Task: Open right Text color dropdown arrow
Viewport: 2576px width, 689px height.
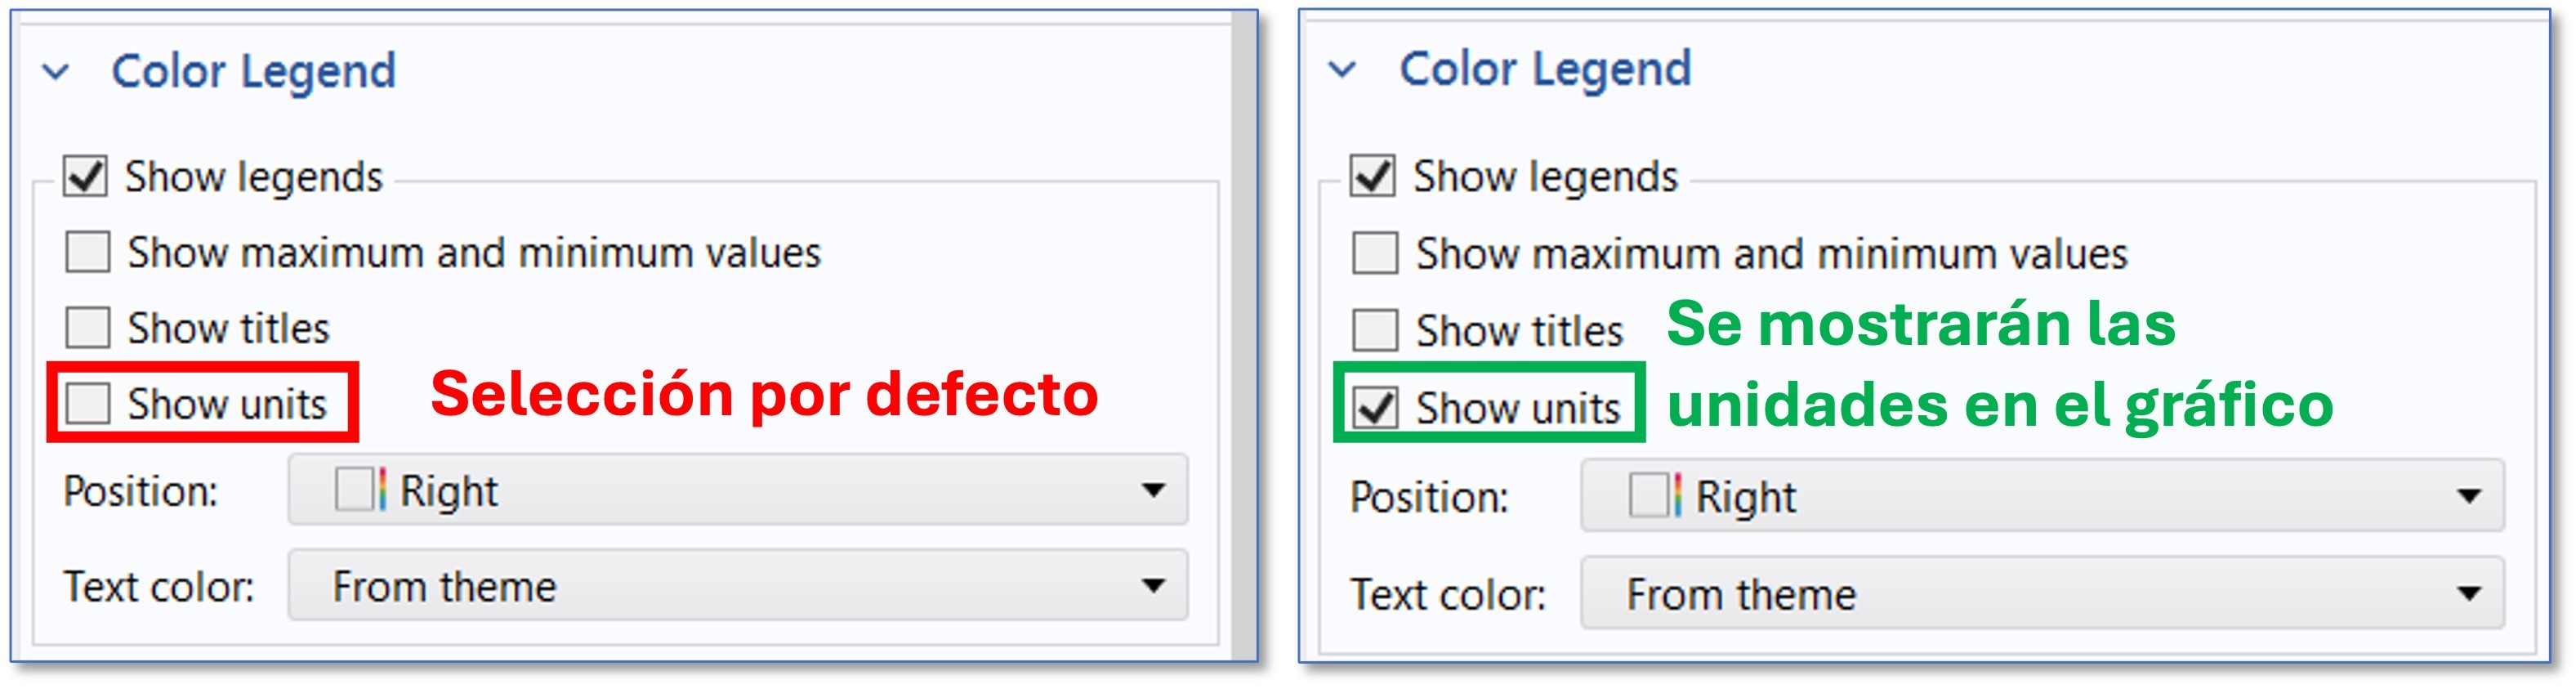Action: (2469, 594)
